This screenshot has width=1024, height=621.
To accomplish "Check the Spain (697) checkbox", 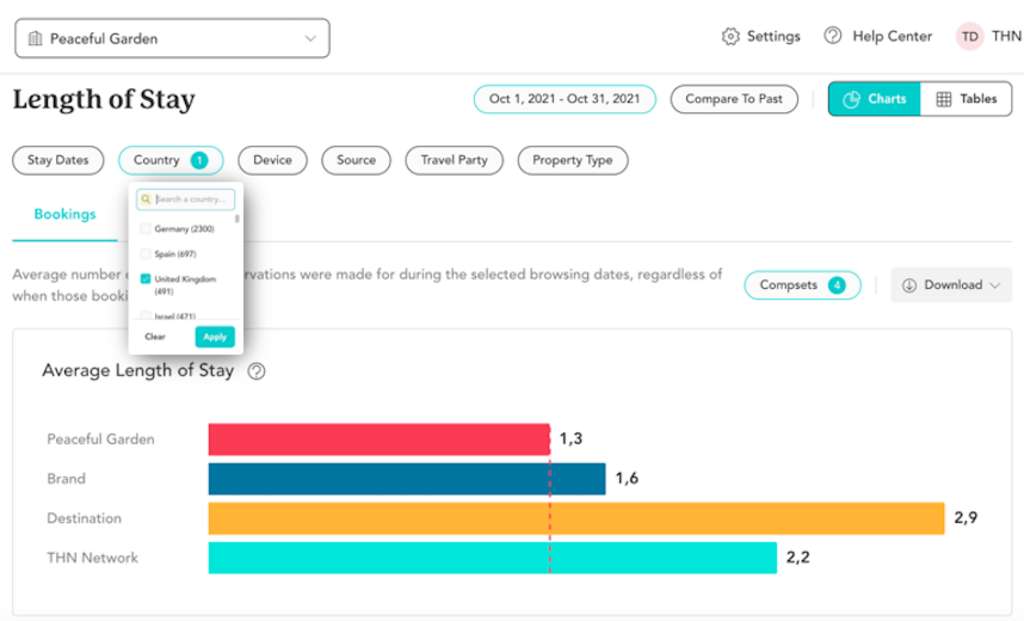I will point(146,253).
